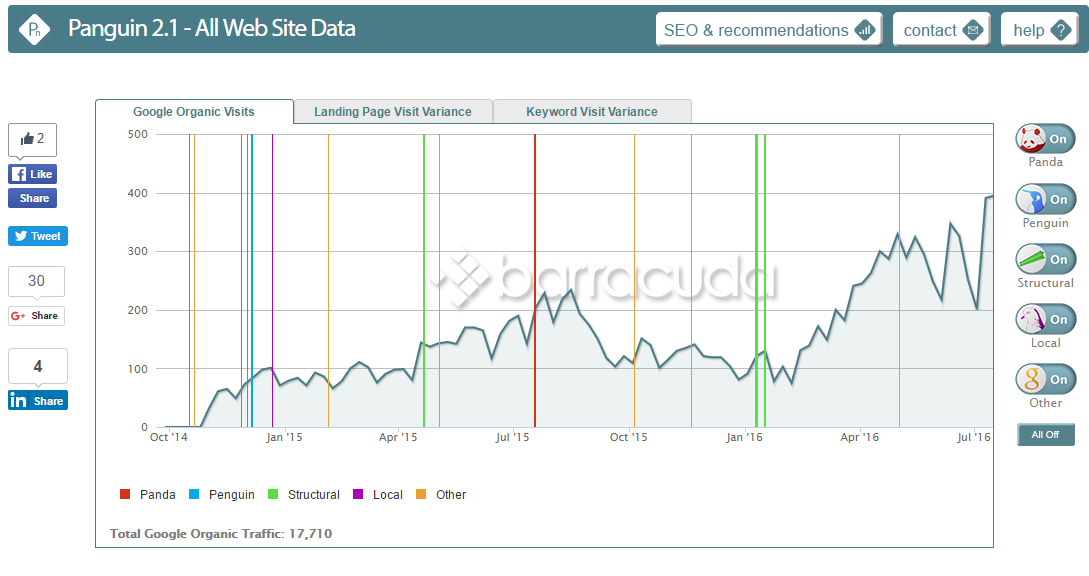Click the Panguin 2.1 page title
This screenshot has width=1089, height=576.
coord(212,28)
